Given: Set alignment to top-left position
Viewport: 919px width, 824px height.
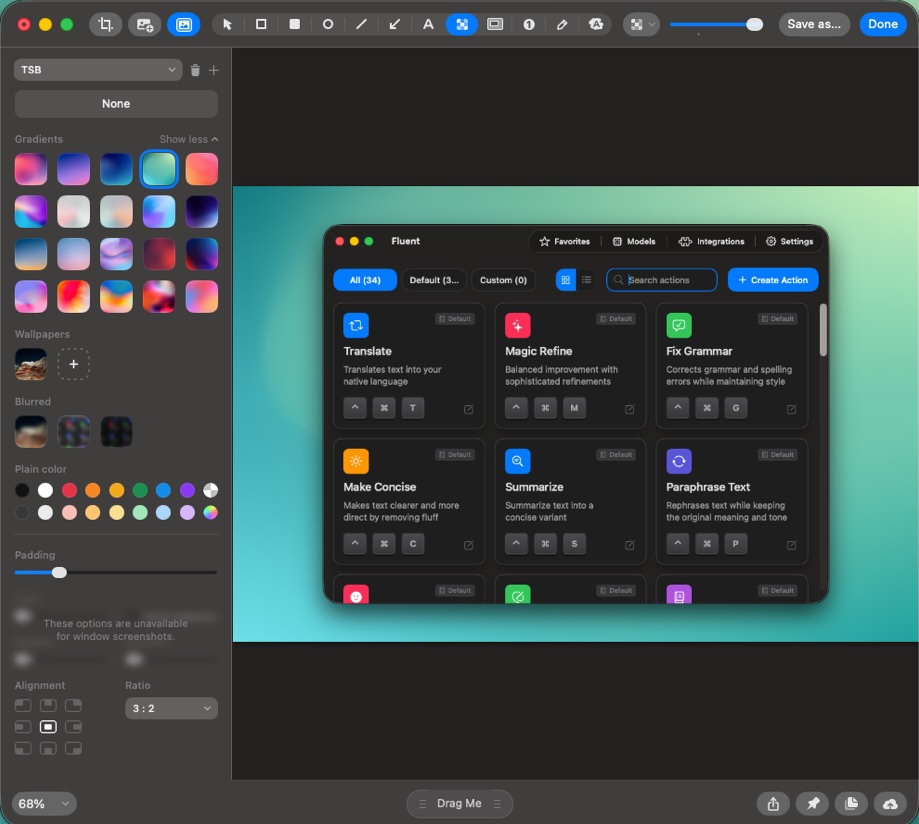Looking at the screenshot, I should click(x=23, y=706).
